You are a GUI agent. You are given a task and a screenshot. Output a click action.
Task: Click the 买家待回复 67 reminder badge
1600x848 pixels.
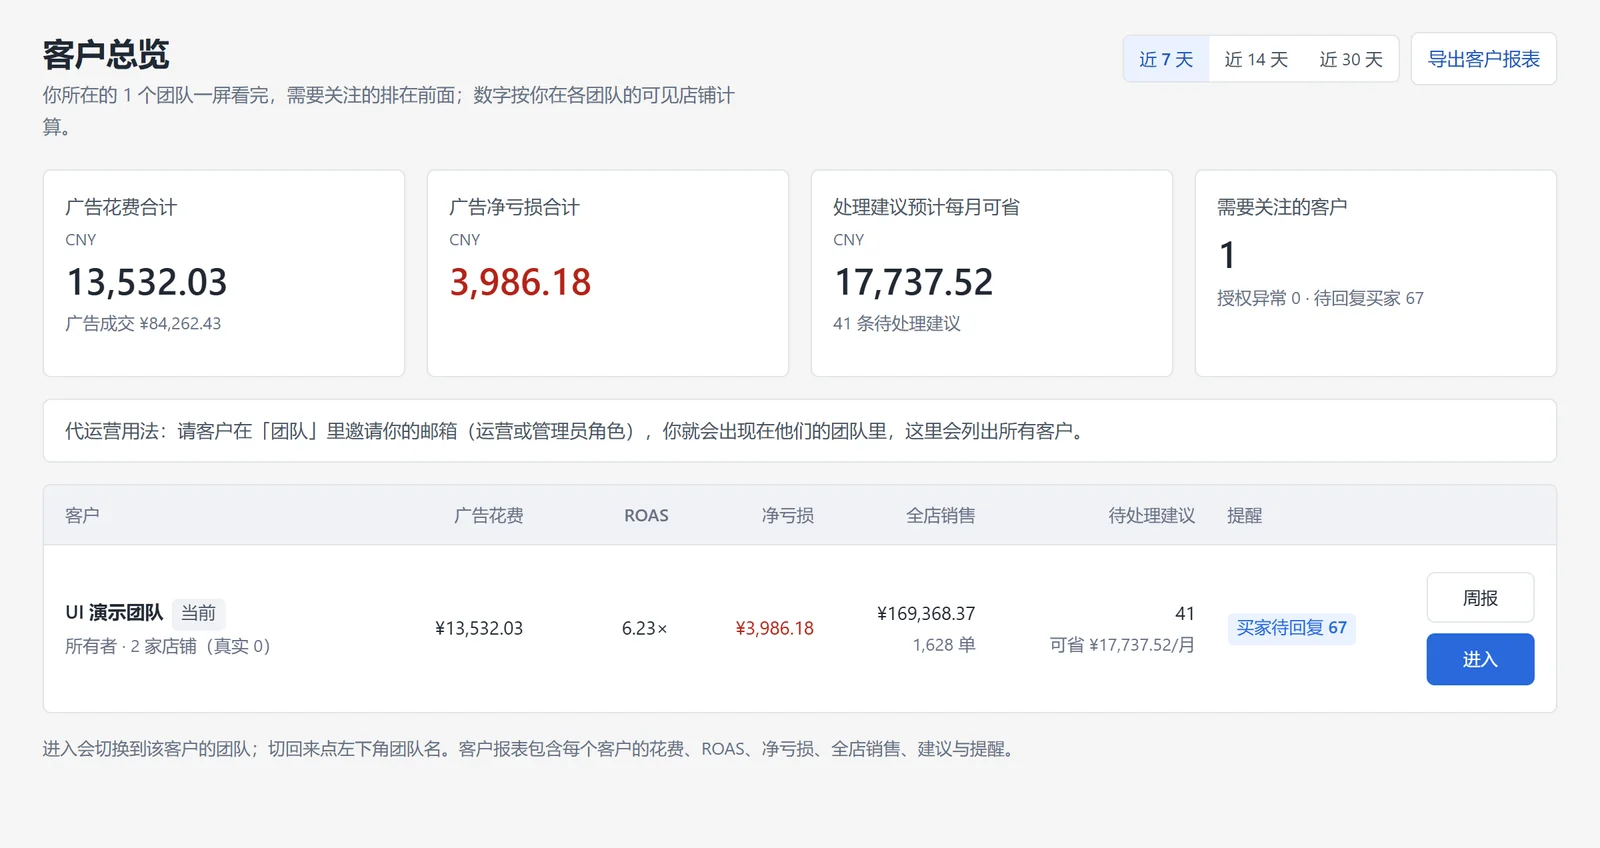coord(1291,628)
